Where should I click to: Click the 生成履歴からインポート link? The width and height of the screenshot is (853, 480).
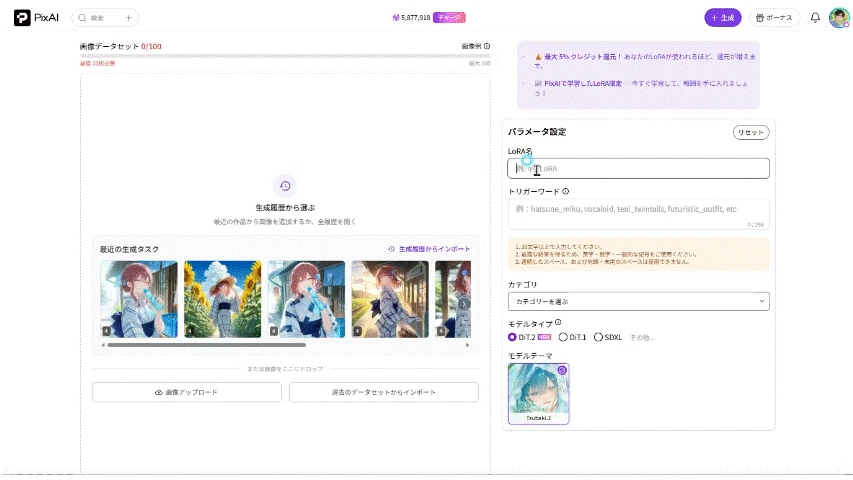pos(429,249)
